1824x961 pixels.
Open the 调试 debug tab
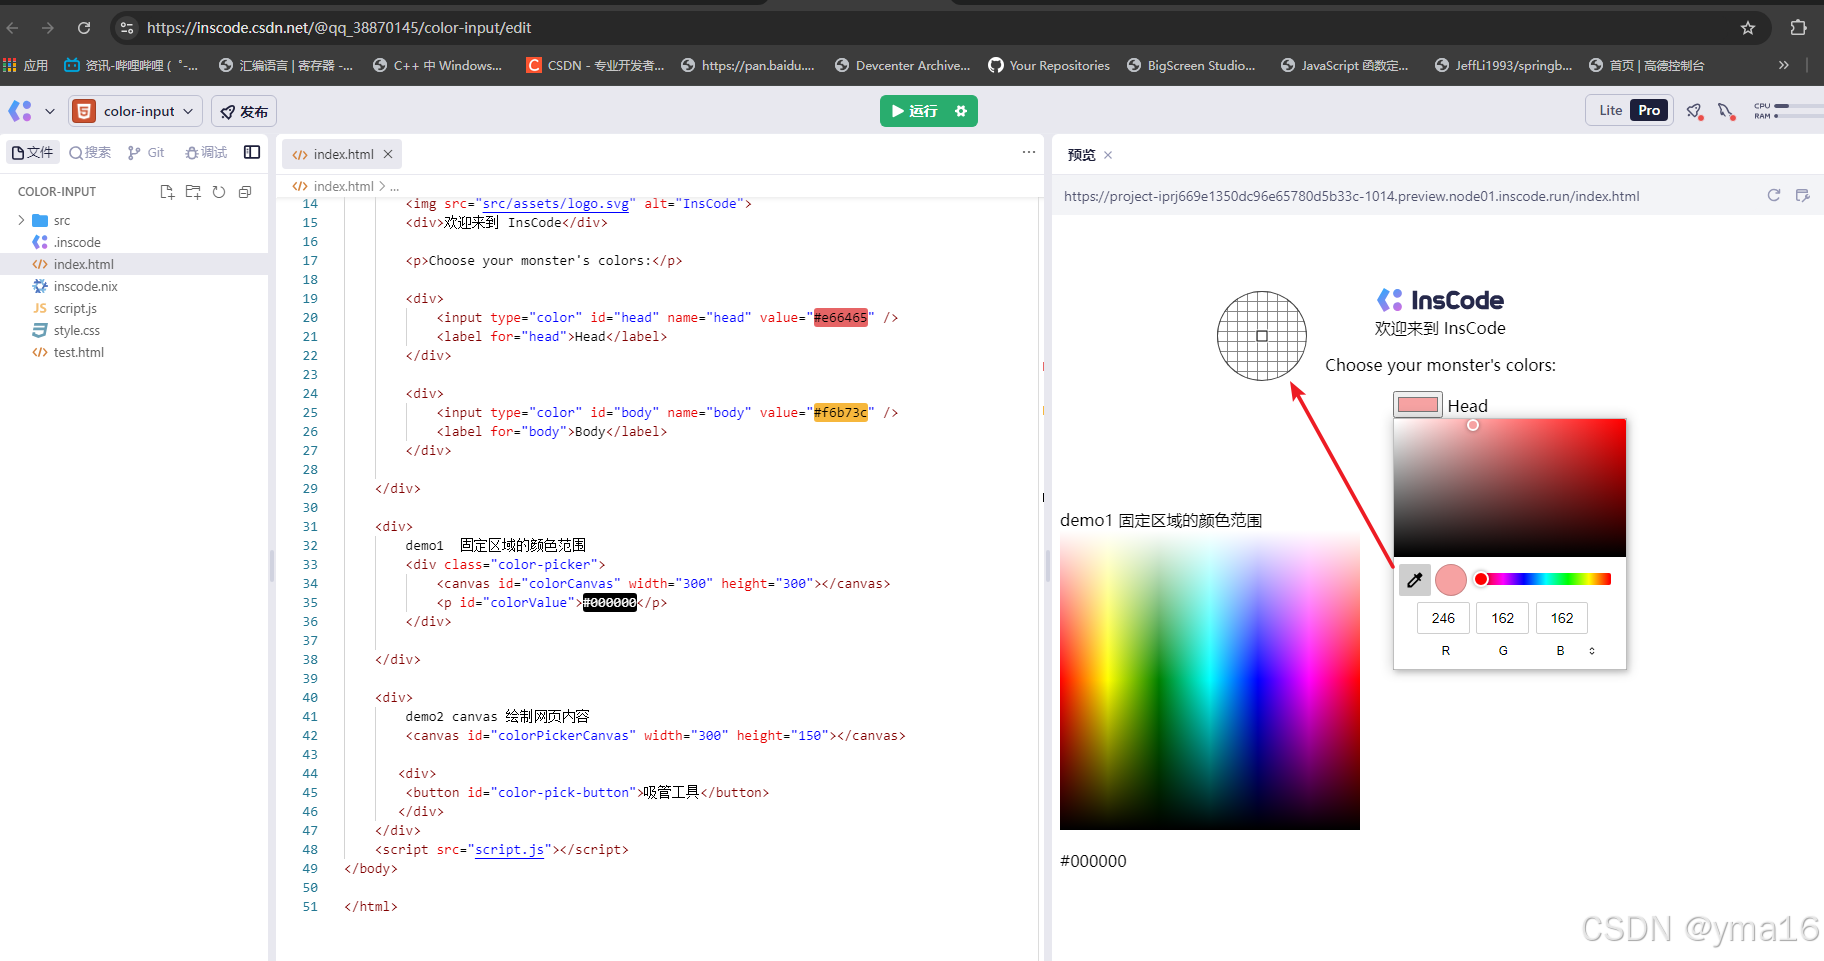coord(206,152)
